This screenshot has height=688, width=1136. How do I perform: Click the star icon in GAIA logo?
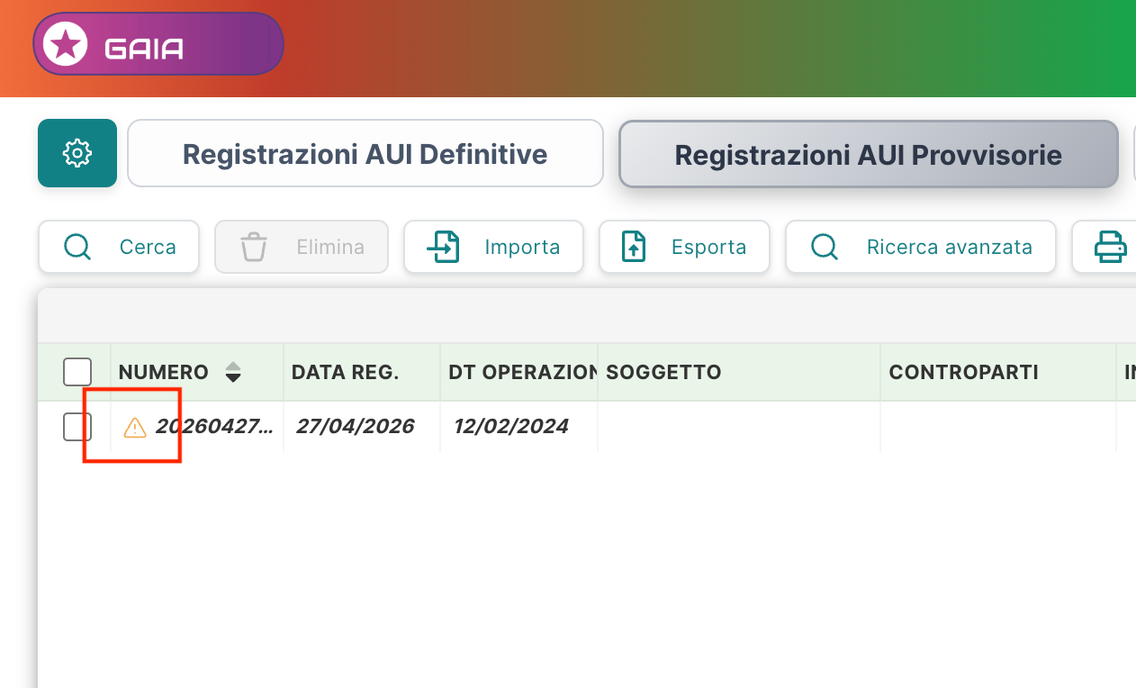[x=65, y=44]
